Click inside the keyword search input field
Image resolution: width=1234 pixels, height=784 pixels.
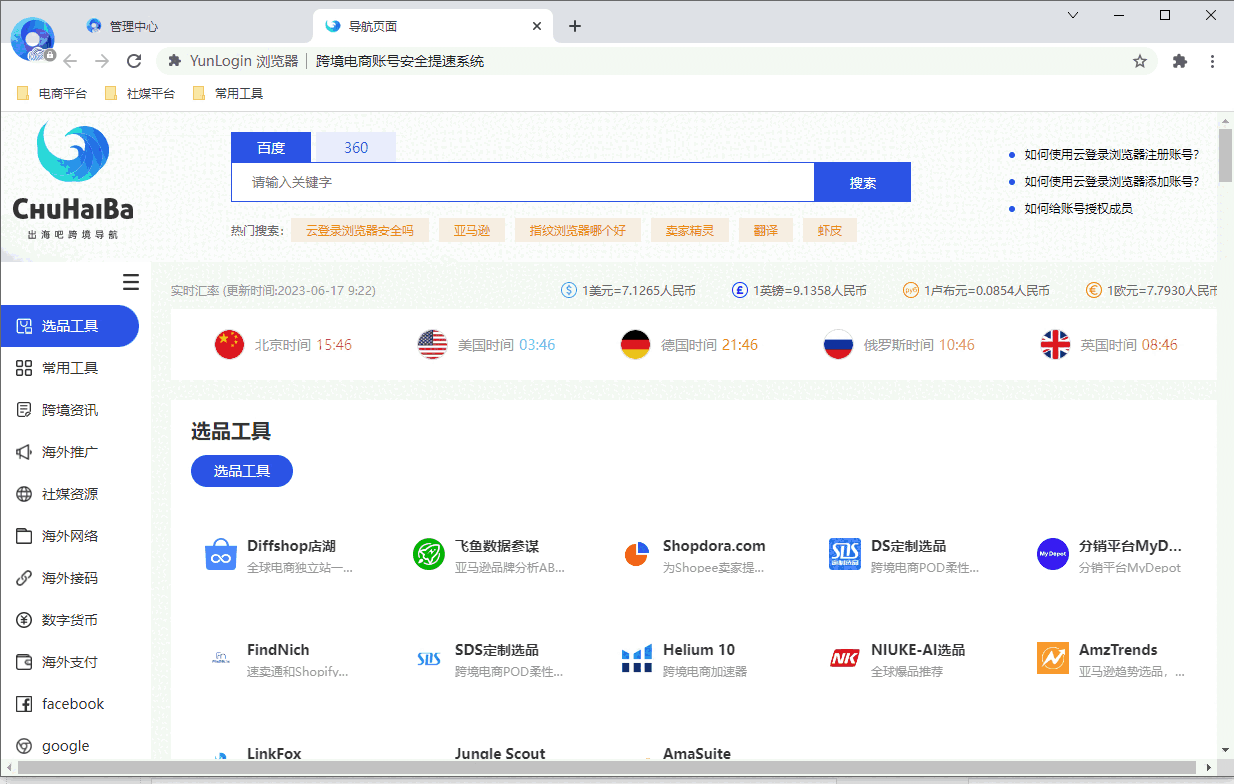pos(522,181)
